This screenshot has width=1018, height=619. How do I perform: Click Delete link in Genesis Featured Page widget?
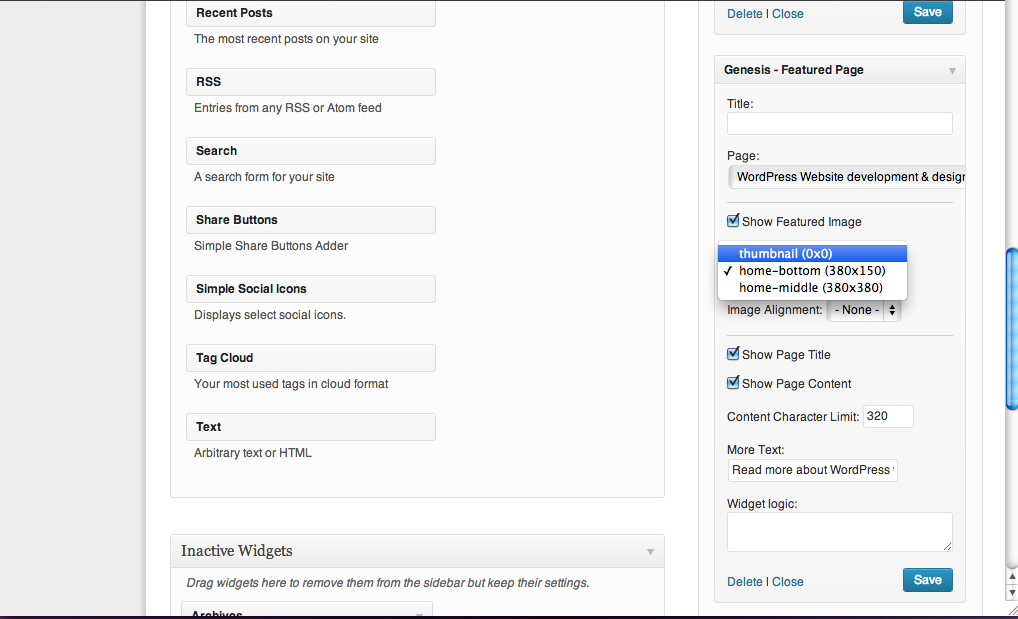coord(744,582)
